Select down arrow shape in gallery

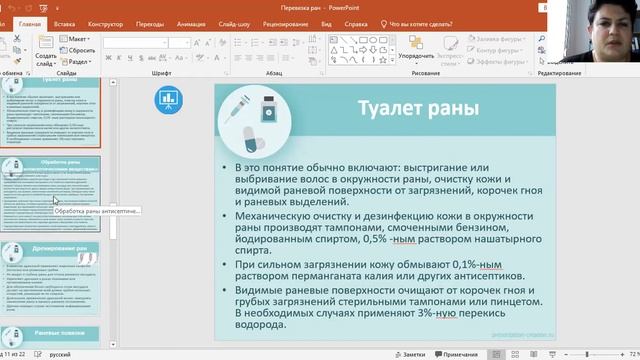click(x=373, y=50)
